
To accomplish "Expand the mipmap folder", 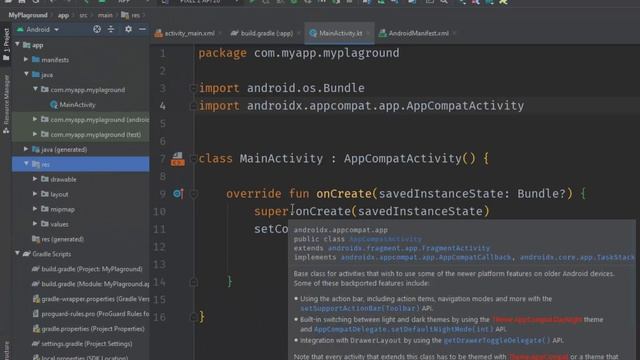I will coord(35,209).
